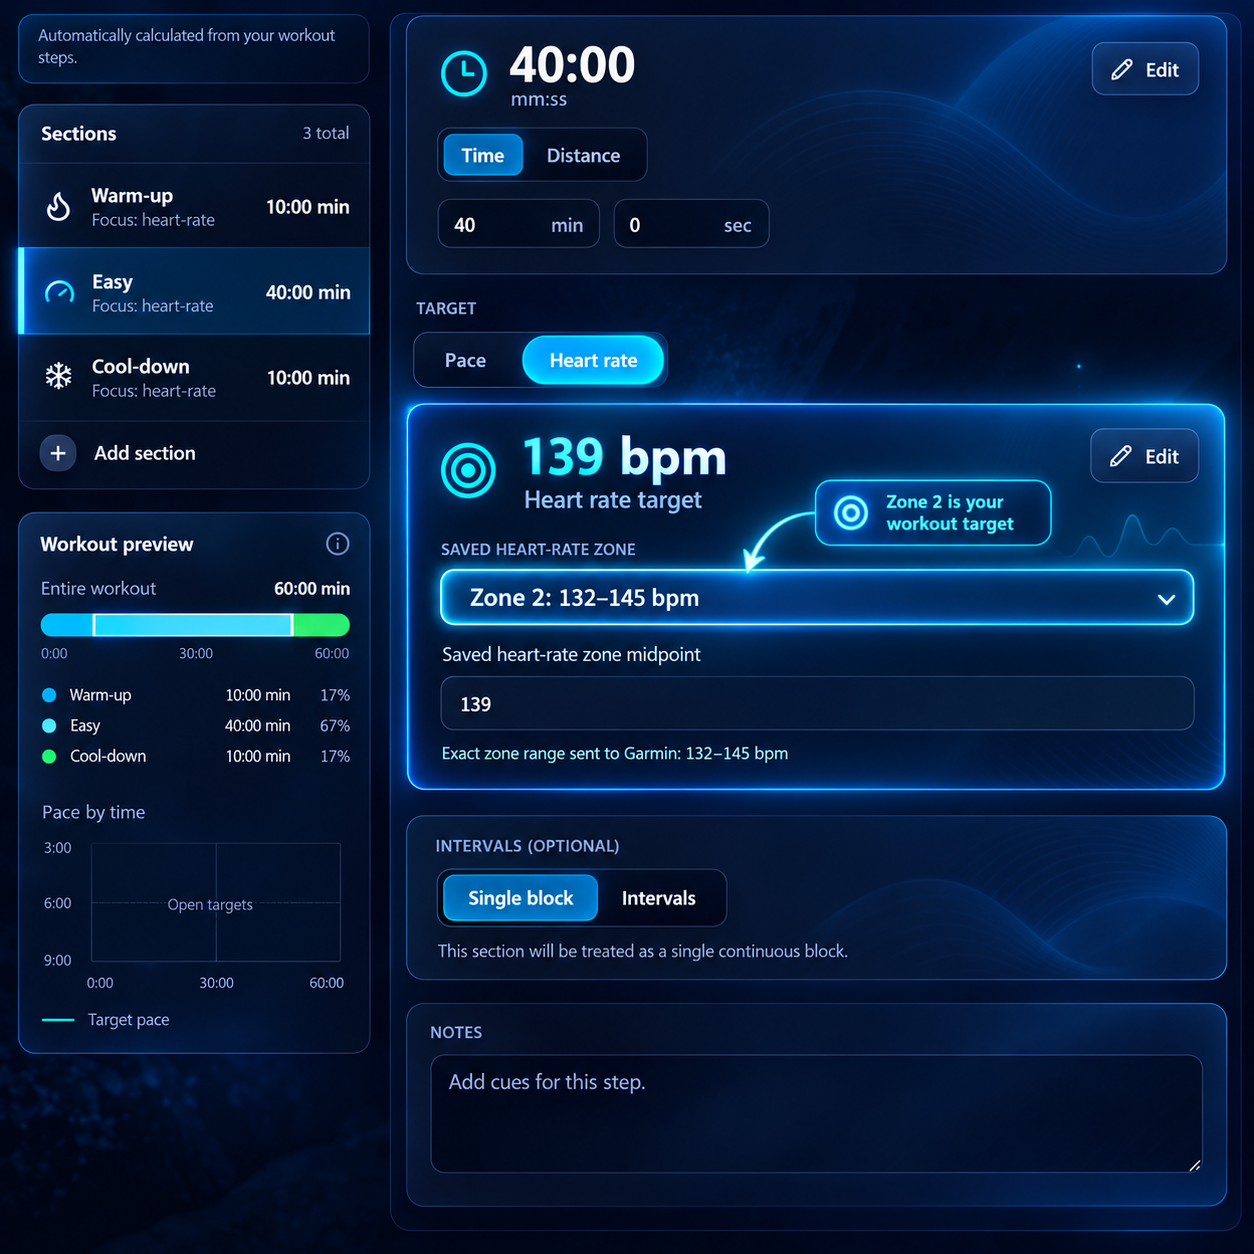Select the Easy section row

pos(194,292)
